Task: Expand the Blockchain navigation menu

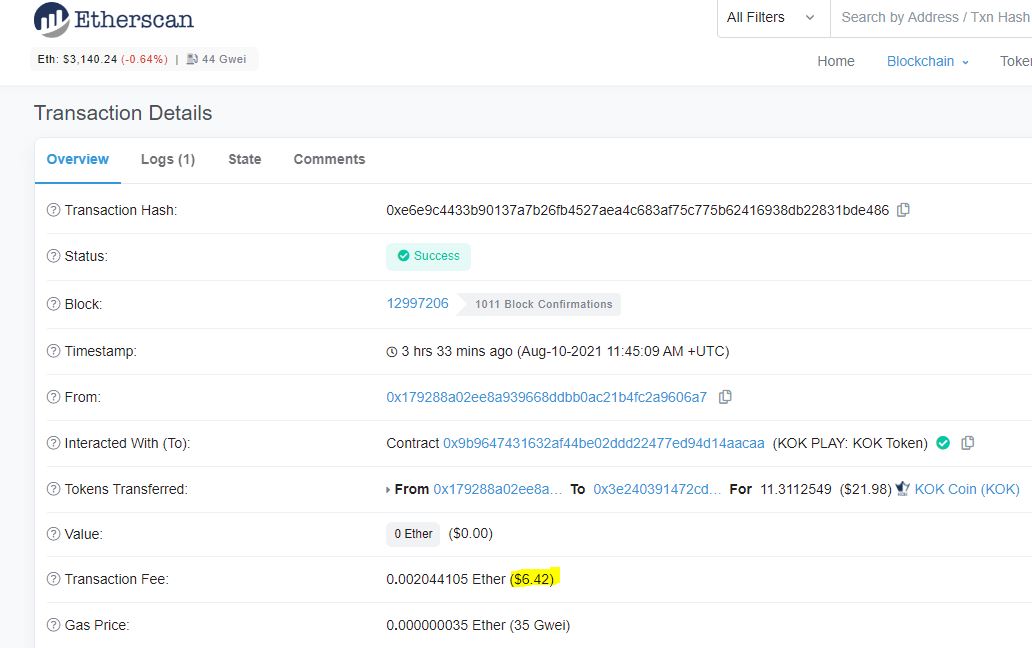Action: coord(927,61)
